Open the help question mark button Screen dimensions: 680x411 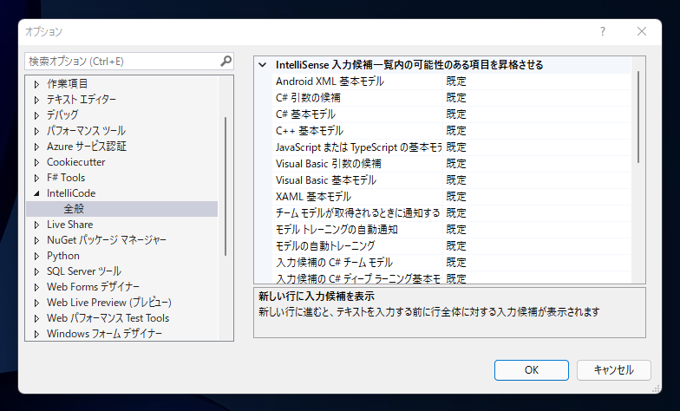click(603, 32)
